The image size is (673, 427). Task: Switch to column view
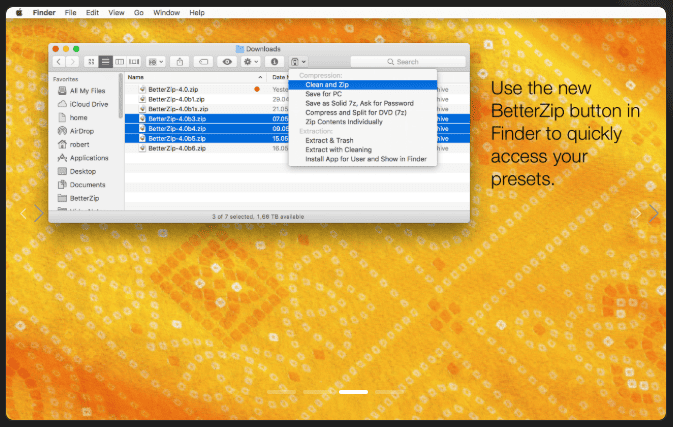(119, 62)
